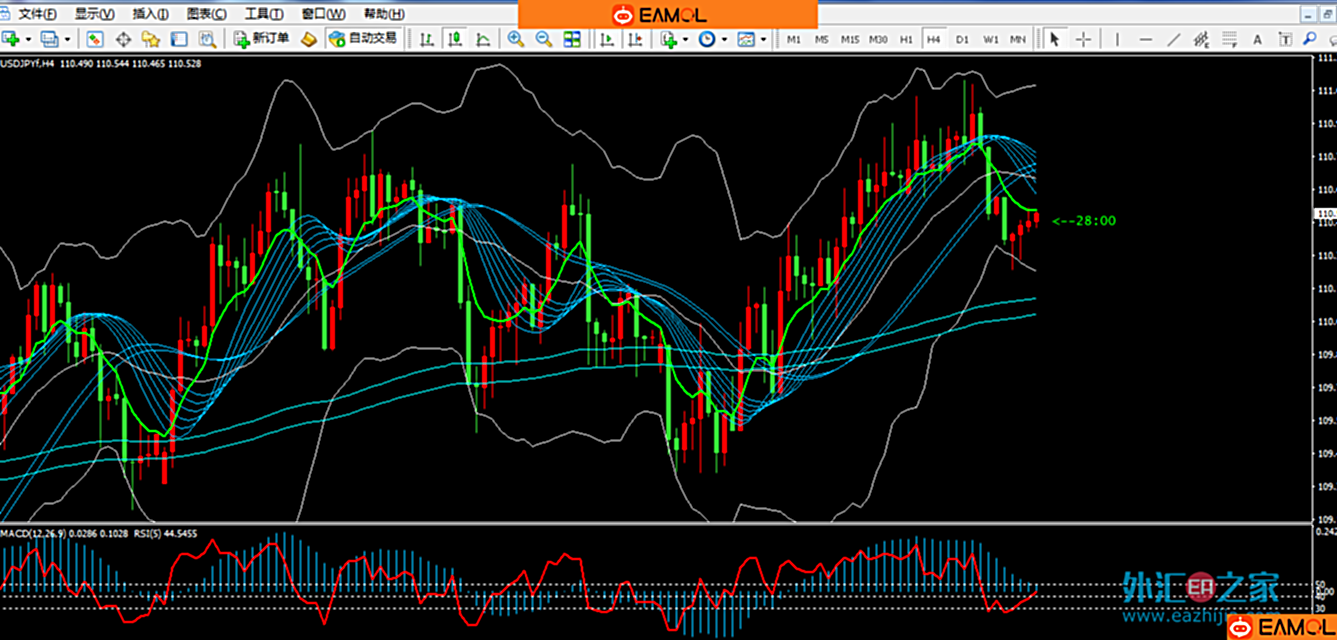Expand the periodicity clock dropdown arrow
The height and width of the screenshot is (640, 1337).
pyautogui.click(x=723, y=39)
